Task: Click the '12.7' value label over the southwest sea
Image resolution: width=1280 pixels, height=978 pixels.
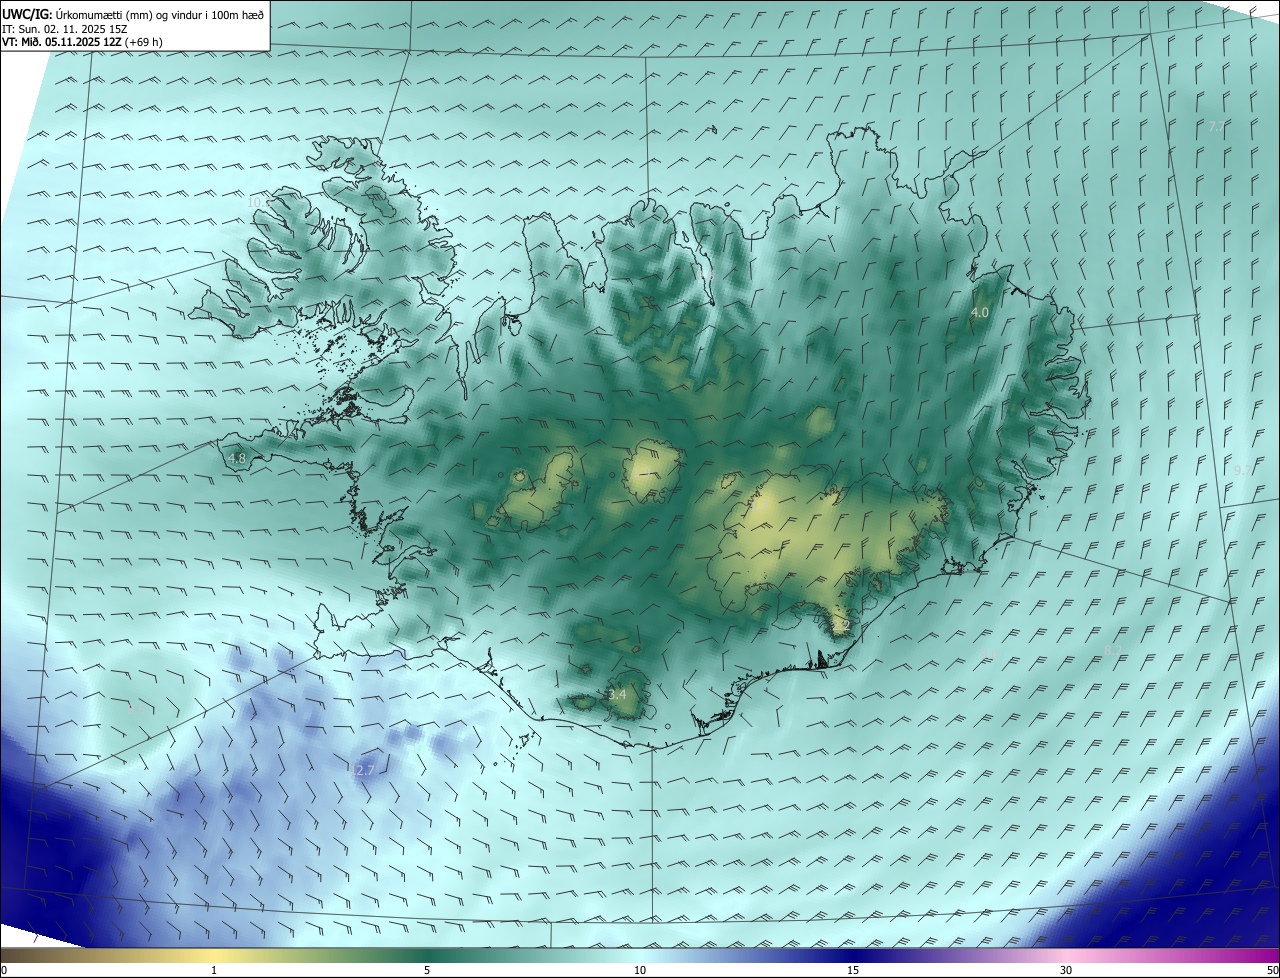Action: [362, 770]
